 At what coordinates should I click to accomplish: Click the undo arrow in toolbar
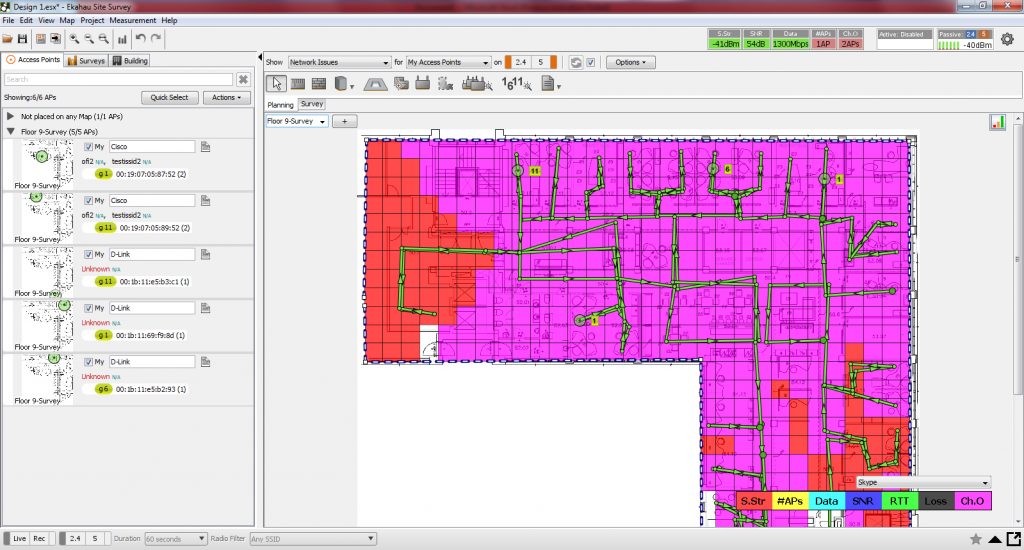141,39
